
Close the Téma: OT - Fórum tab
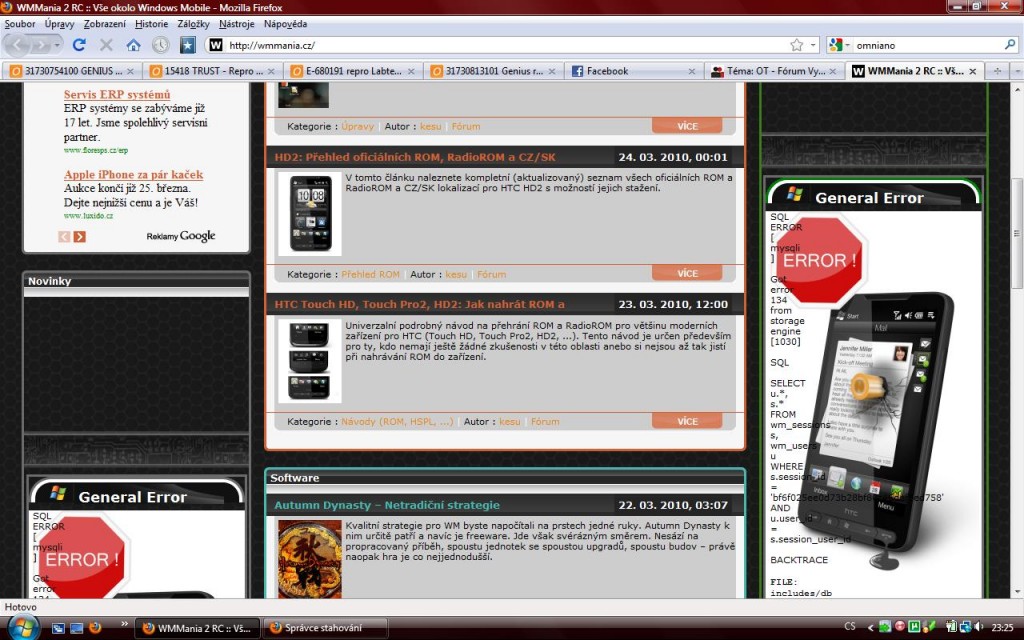(833, 71)
